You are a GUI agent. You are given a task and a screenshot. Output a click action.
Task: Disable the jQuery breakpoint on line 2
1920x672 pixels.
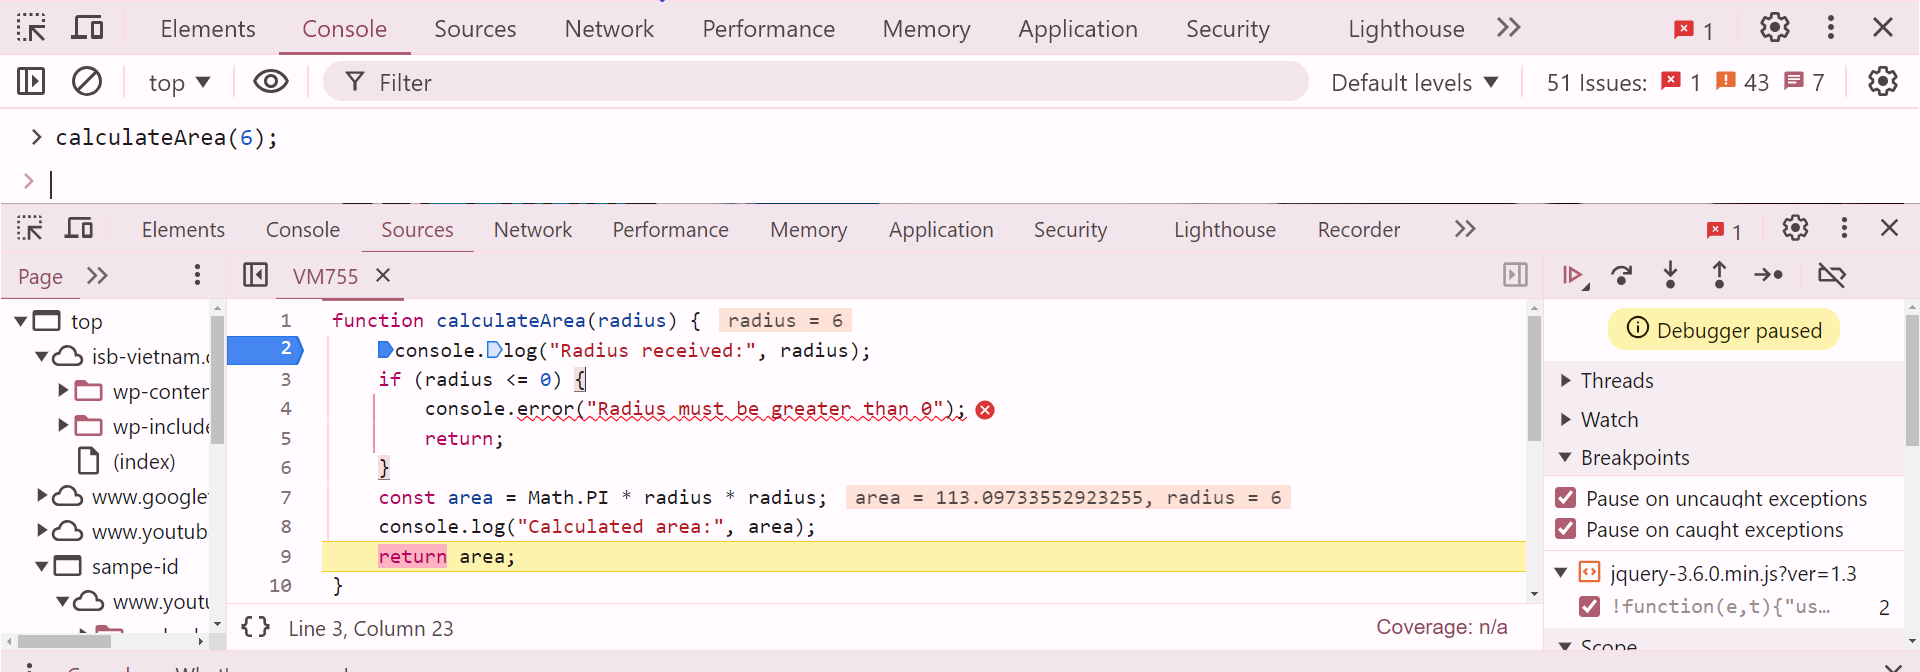[x=1588, y=606]
